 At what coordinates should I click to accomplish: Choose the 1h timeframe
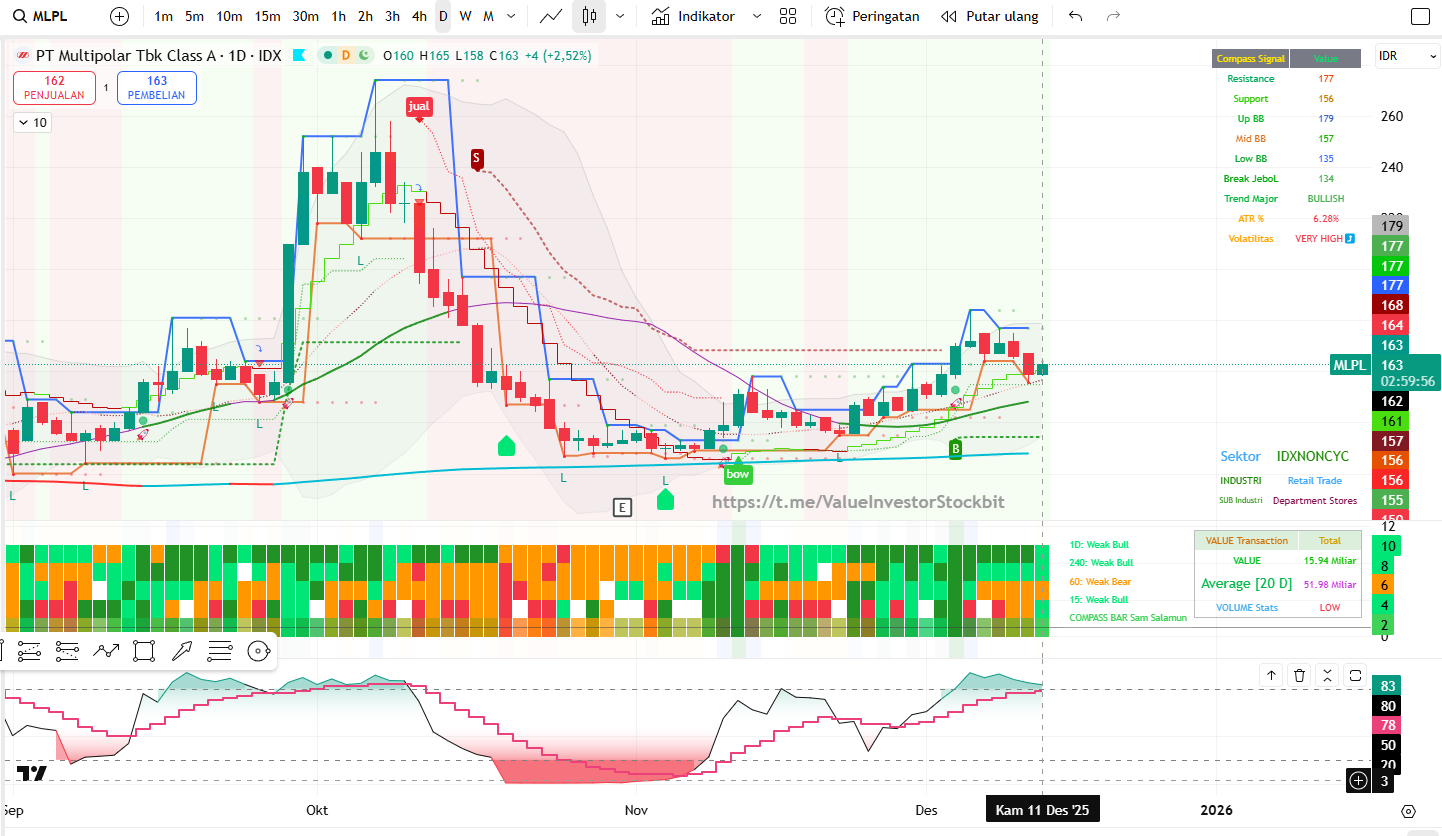coord(338,16)
